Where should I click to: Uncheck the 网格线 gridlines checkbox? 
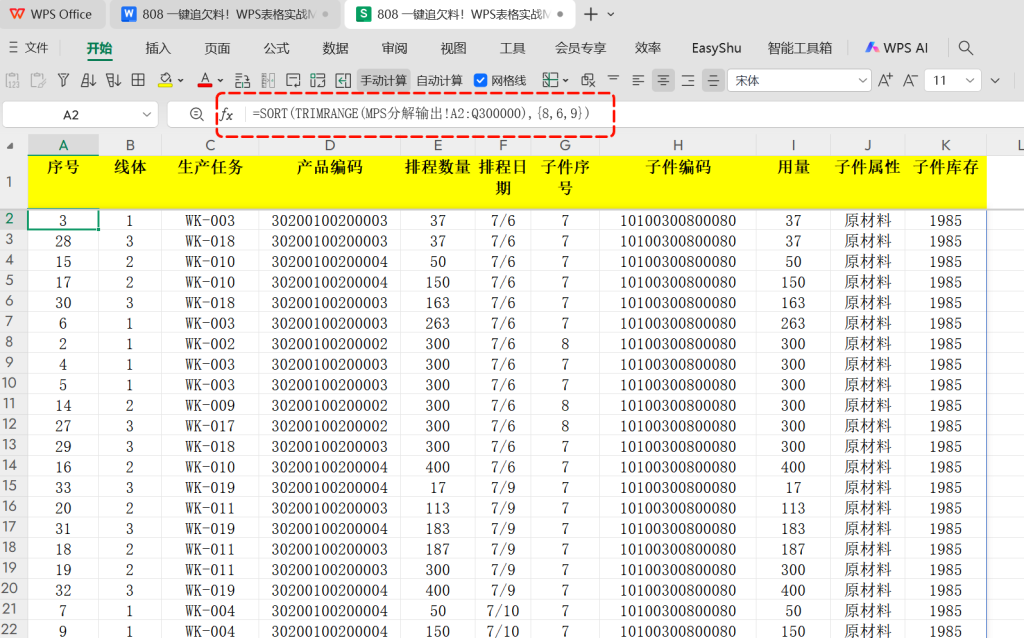(x=481, y=80)
